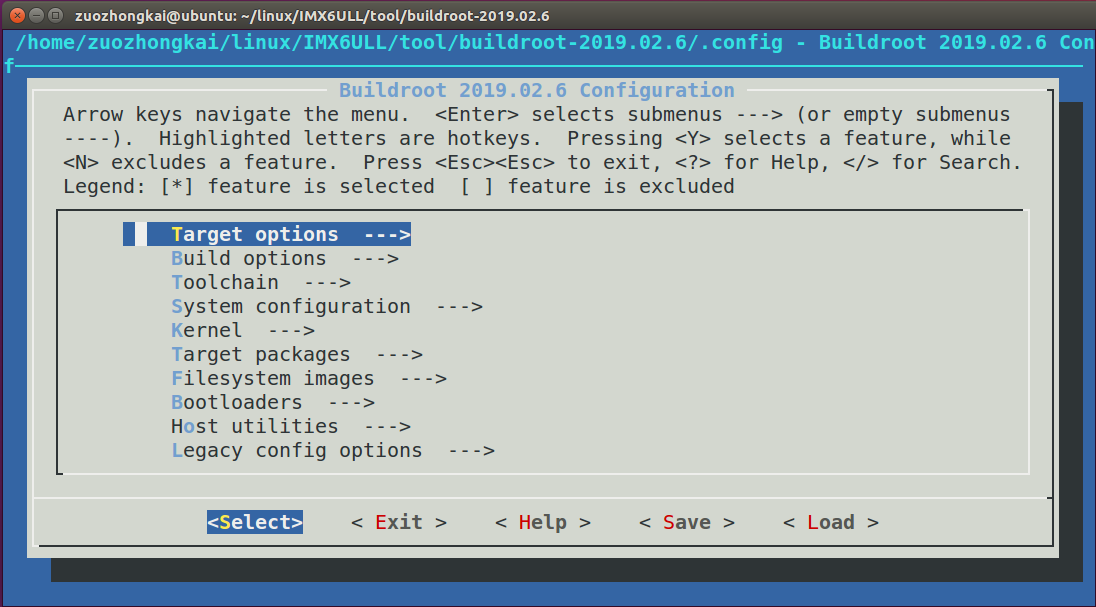Click the < Load > button
This screenshot has height=607, width=1096.
[831, 522]
